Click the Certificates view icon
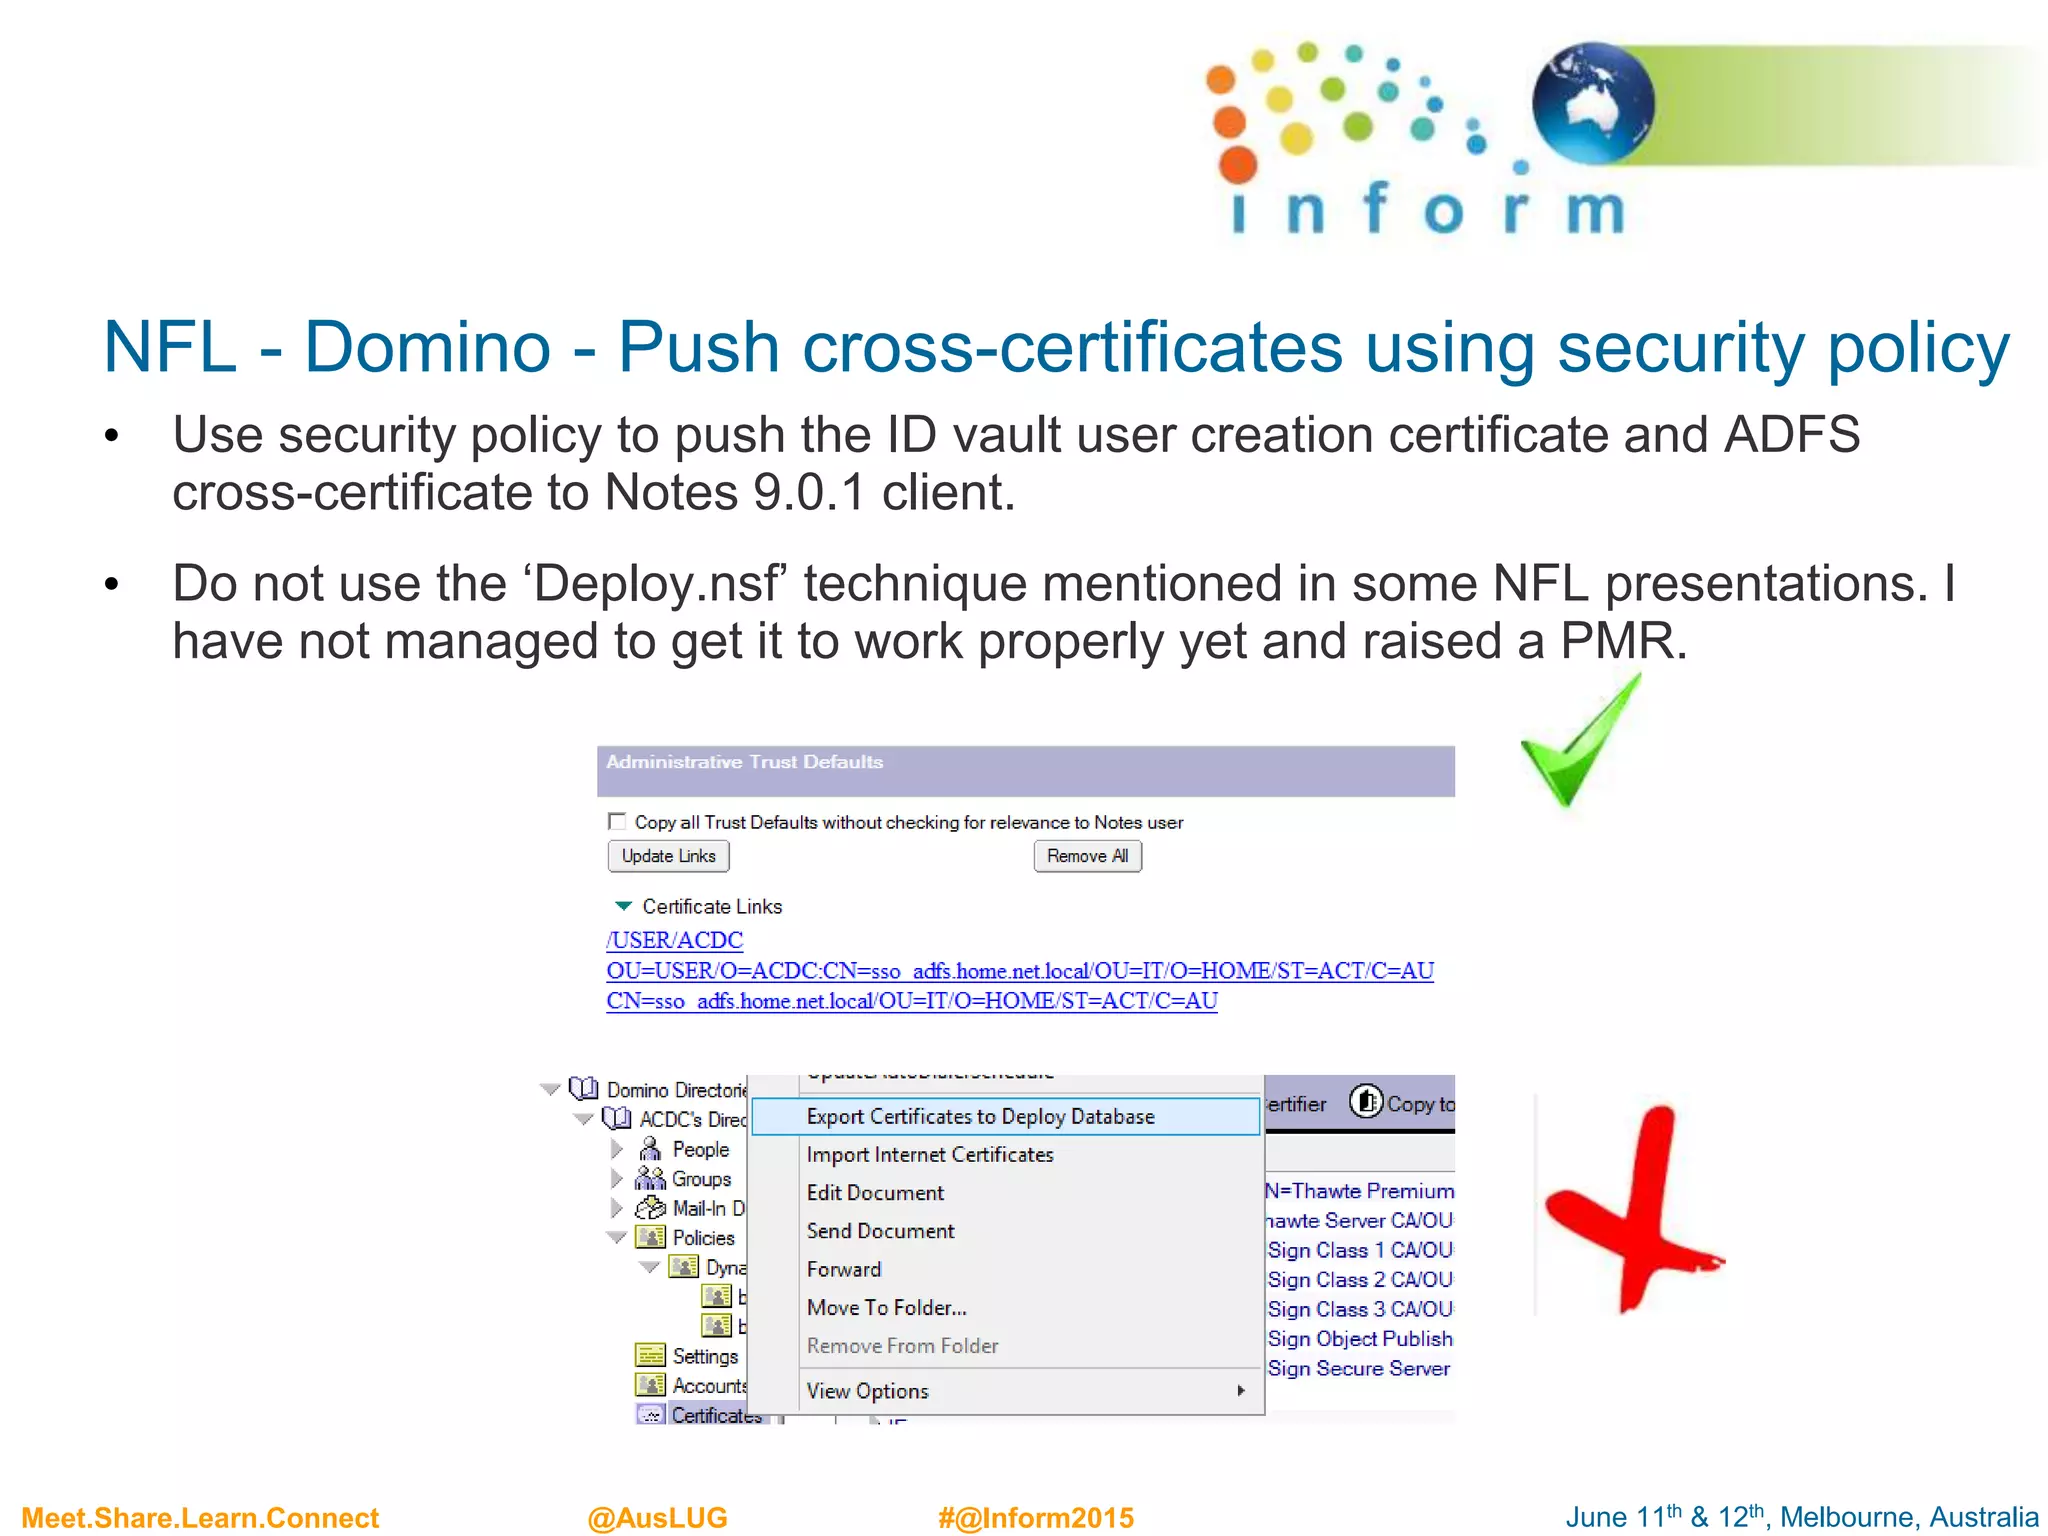This screenshot has width=2048, height=1536. point(650,1414)
